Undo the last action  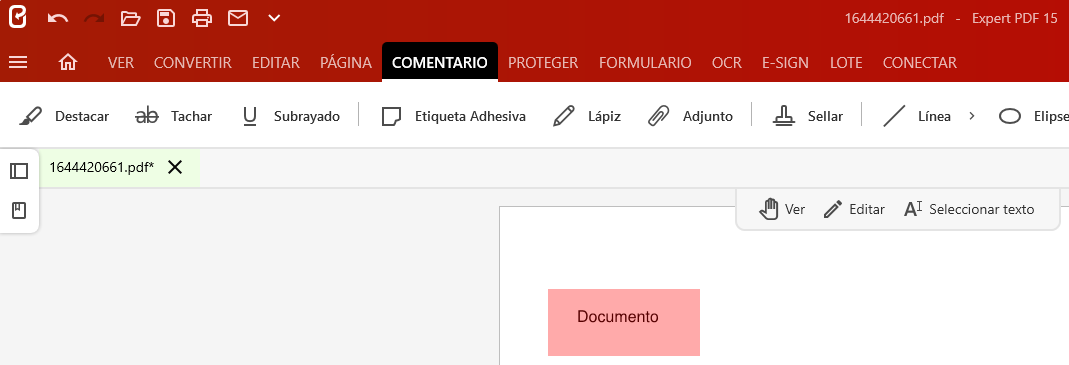pos(57,18)
